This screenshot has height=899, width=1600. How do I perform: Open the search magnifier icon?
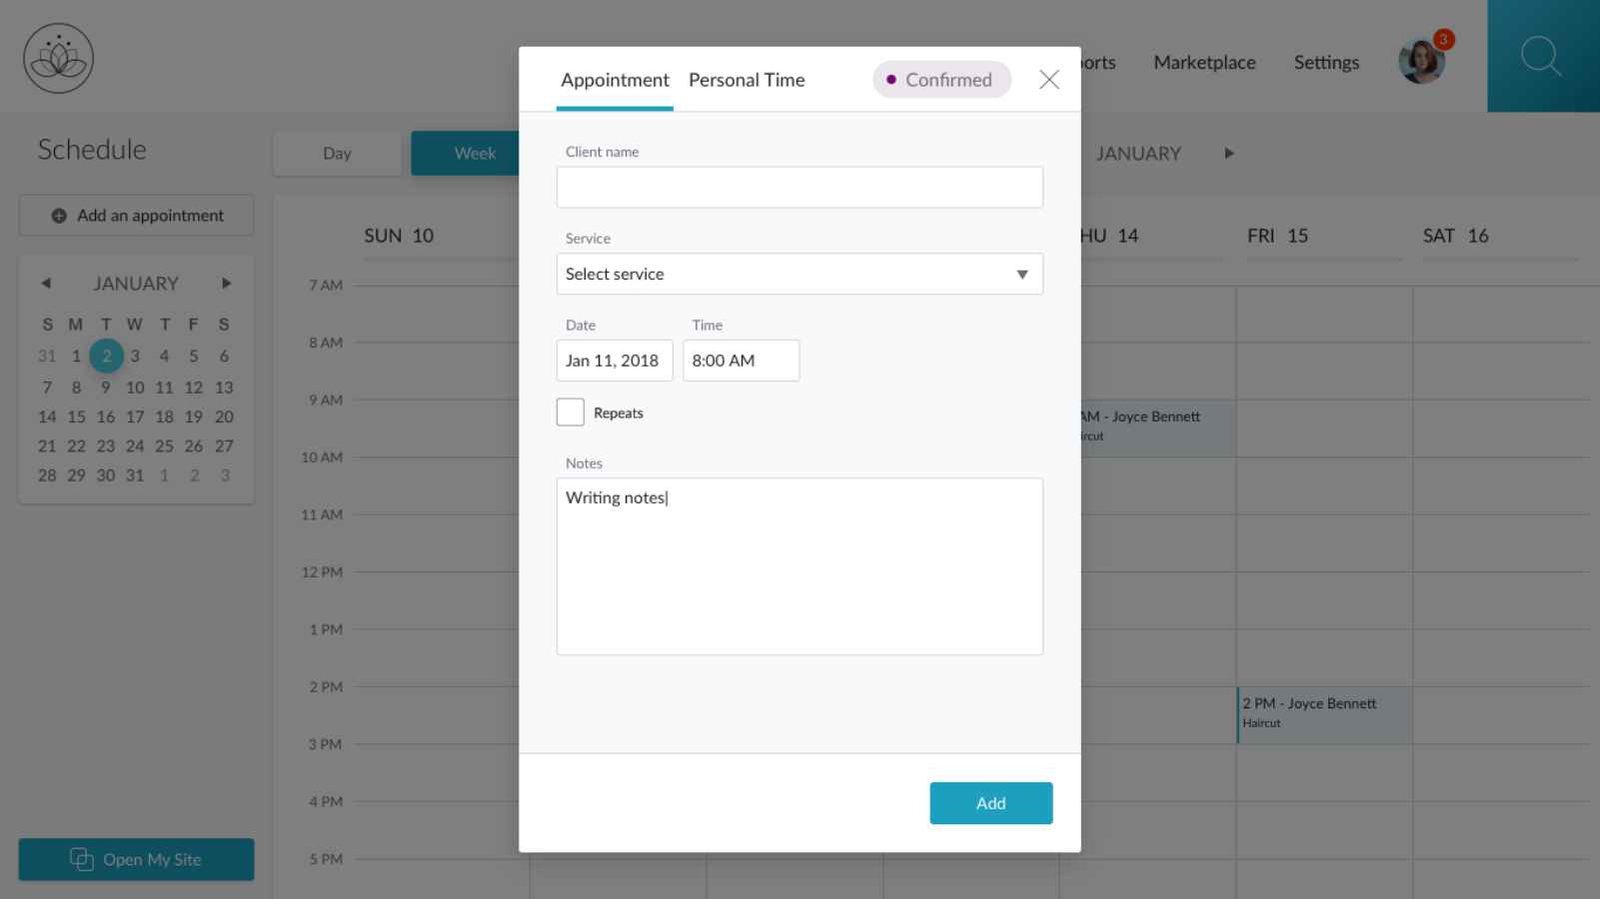click(1541, 56)
